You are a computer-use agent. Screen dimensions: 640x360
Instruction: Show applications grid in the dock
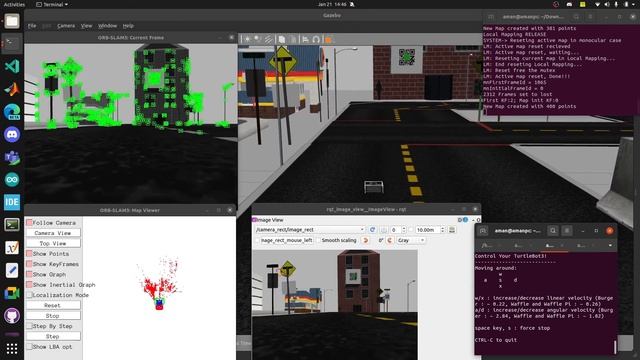pyautogui.click(x=12, y=348)
